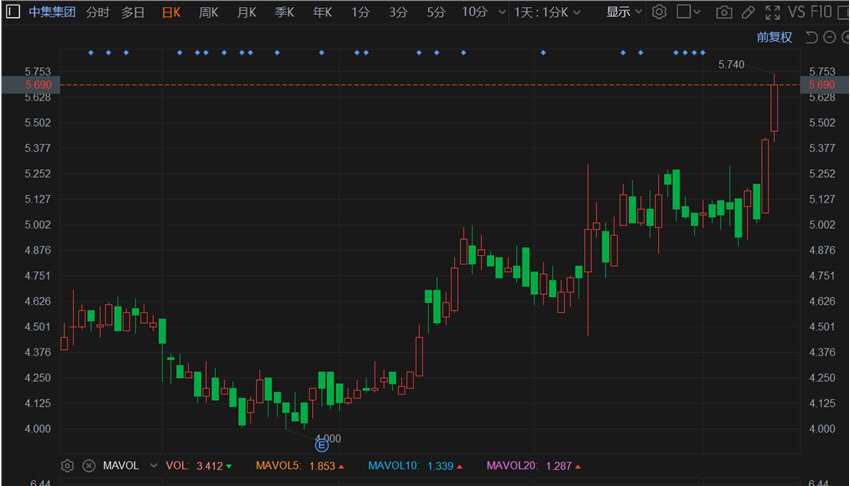Screen dimensions: 850x486
Task: Take a chart screenshot with camera icon
Action: (x=724, y=12)
